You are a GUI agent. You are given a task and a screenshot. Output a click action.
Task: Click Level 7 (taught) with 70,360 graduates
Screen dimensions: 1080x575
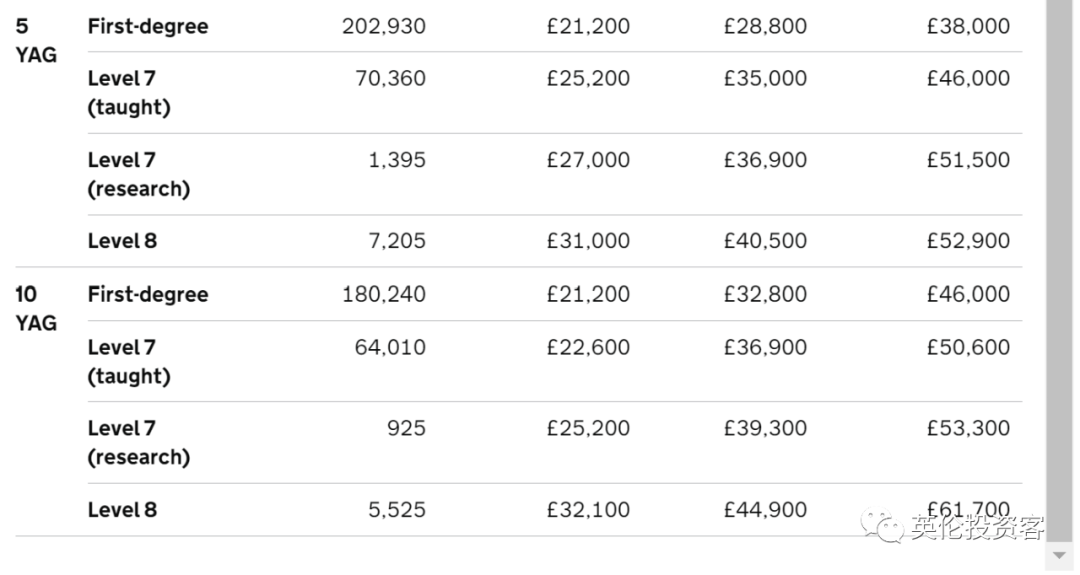click(x=129, y=92)
